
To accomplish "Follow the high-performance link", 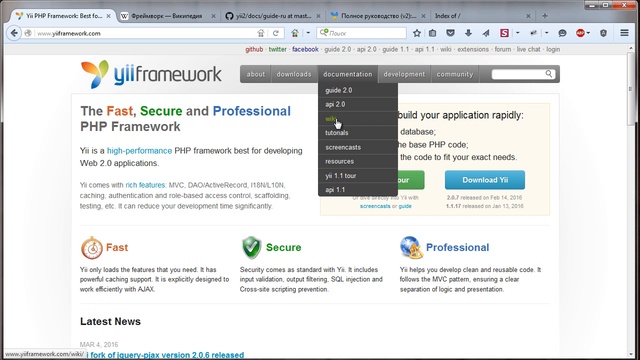I will [x=139, y=151].
